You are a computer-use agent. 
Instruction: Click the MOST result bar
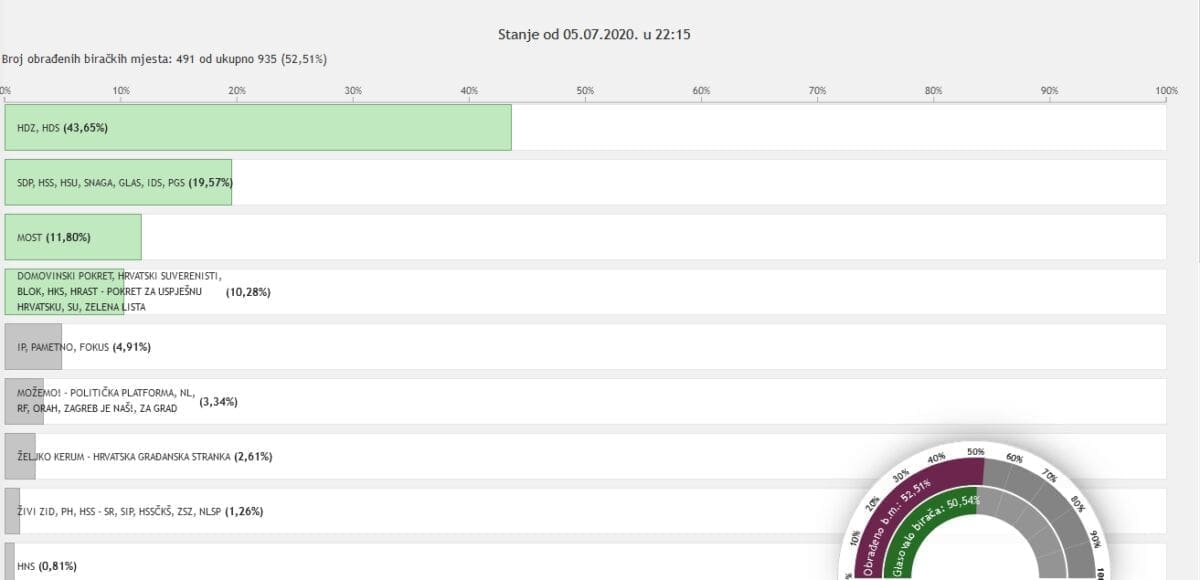point(73,237)
